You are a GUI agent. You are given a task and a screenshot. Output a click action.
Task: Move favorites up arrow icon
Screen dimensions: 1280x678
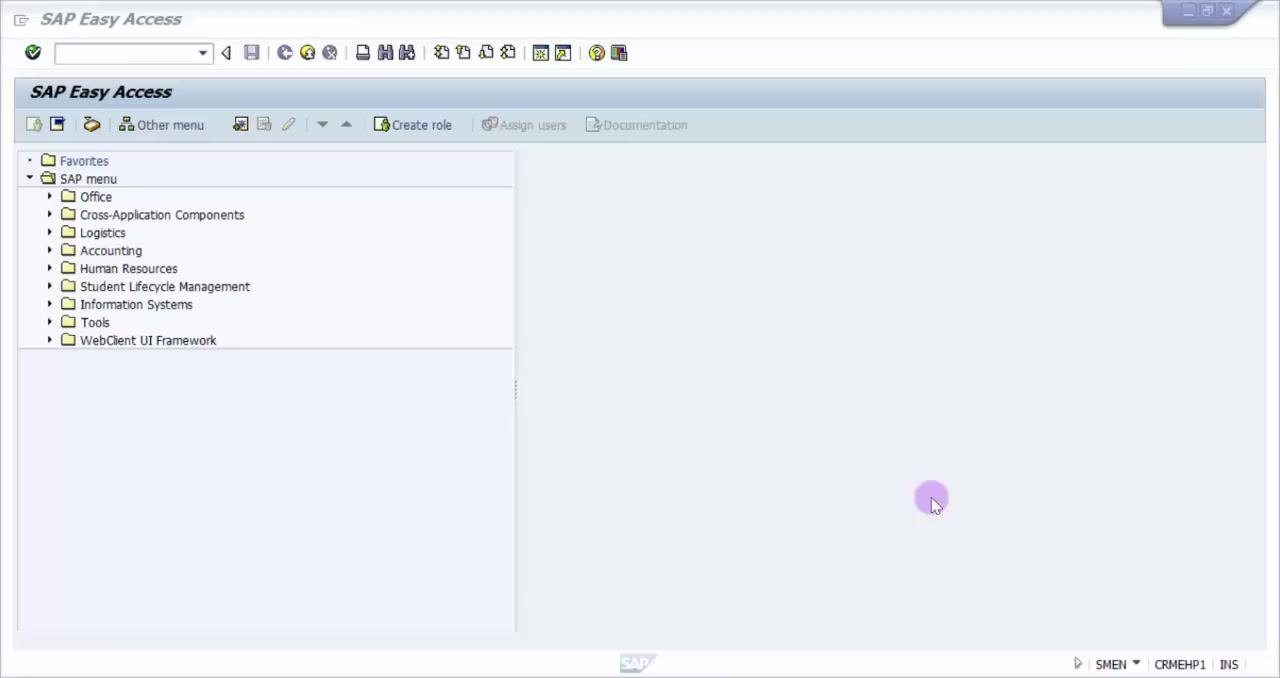[346, 124]
